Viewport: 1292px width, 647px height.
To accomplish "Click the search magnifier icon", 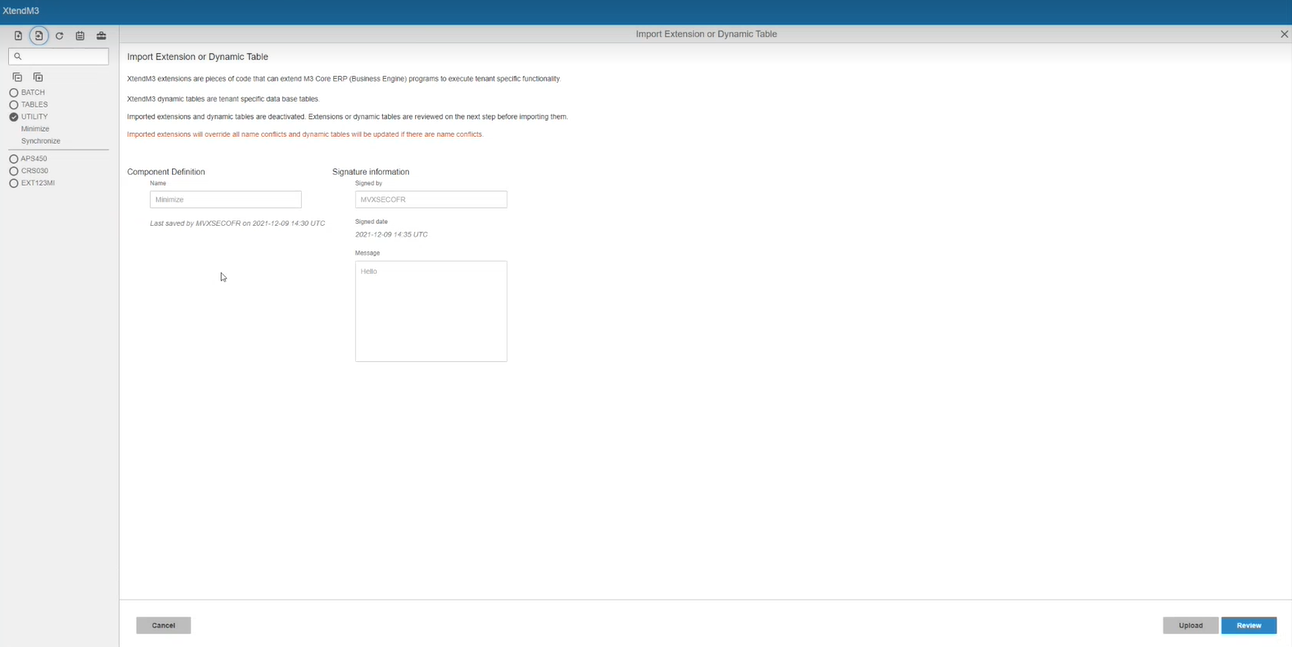I will [17, 56].
